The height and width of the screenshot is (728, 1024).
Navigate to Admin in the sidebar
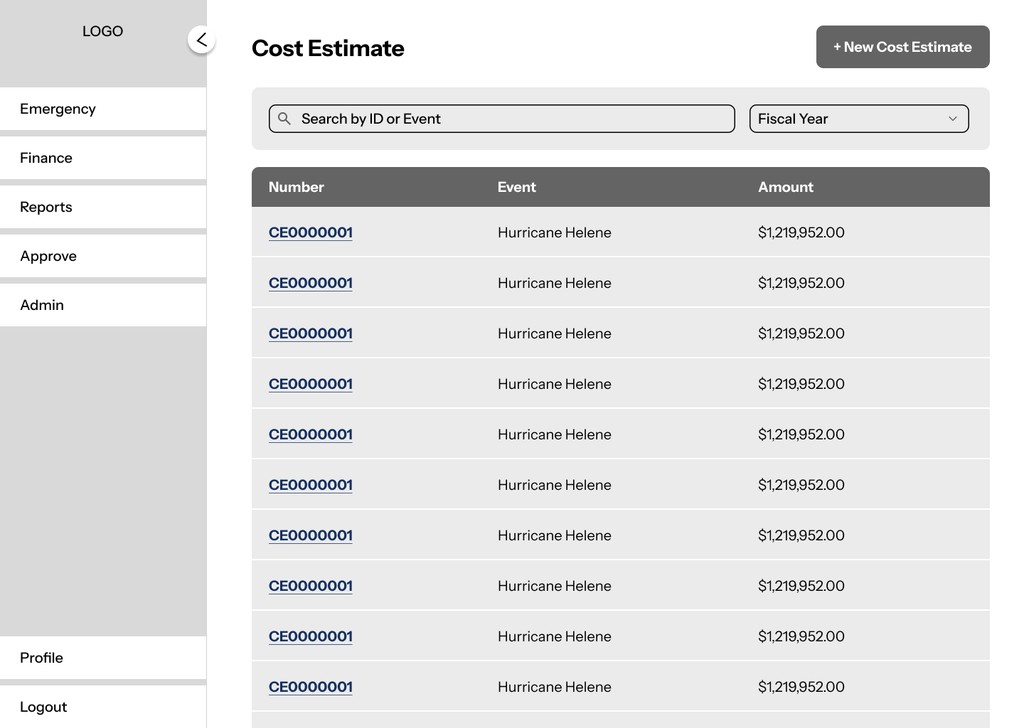pos(103,305)
